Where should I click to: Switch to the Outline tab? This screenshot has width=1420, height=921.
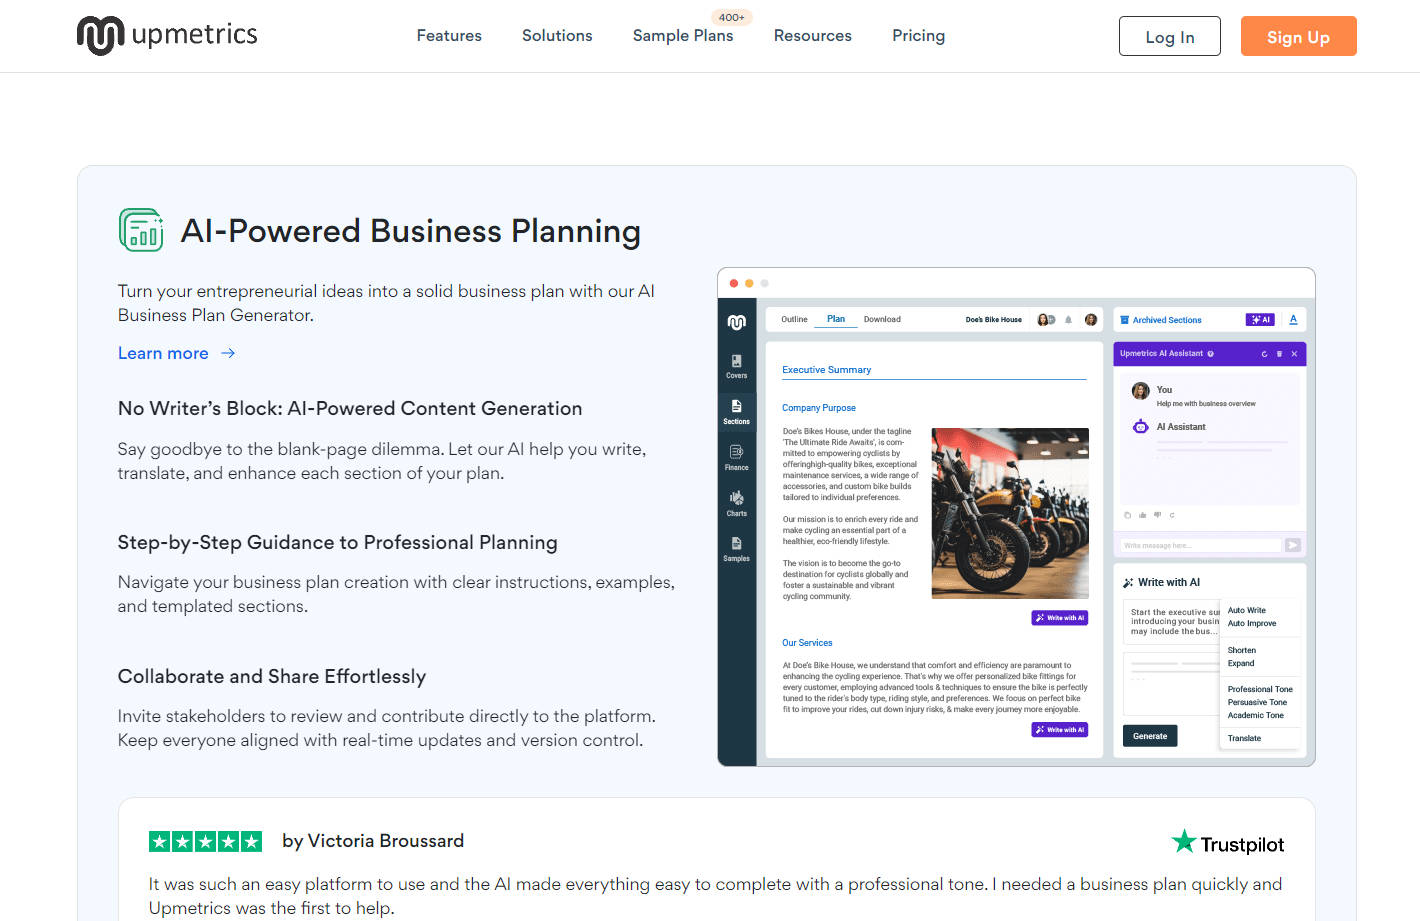(794, 320)
